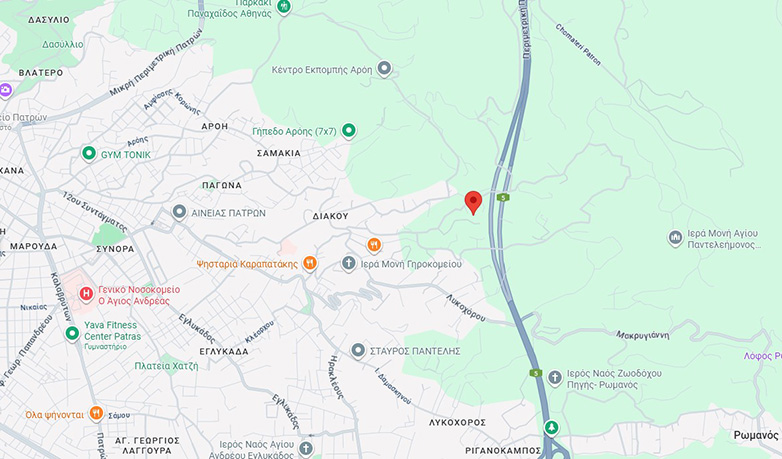This screenshot has height=459, width=782.
Task: Select the green tree park icon near ΡΙΓΑΝΟΚΑΜΠΟΣ
Action: click(551, 427)
